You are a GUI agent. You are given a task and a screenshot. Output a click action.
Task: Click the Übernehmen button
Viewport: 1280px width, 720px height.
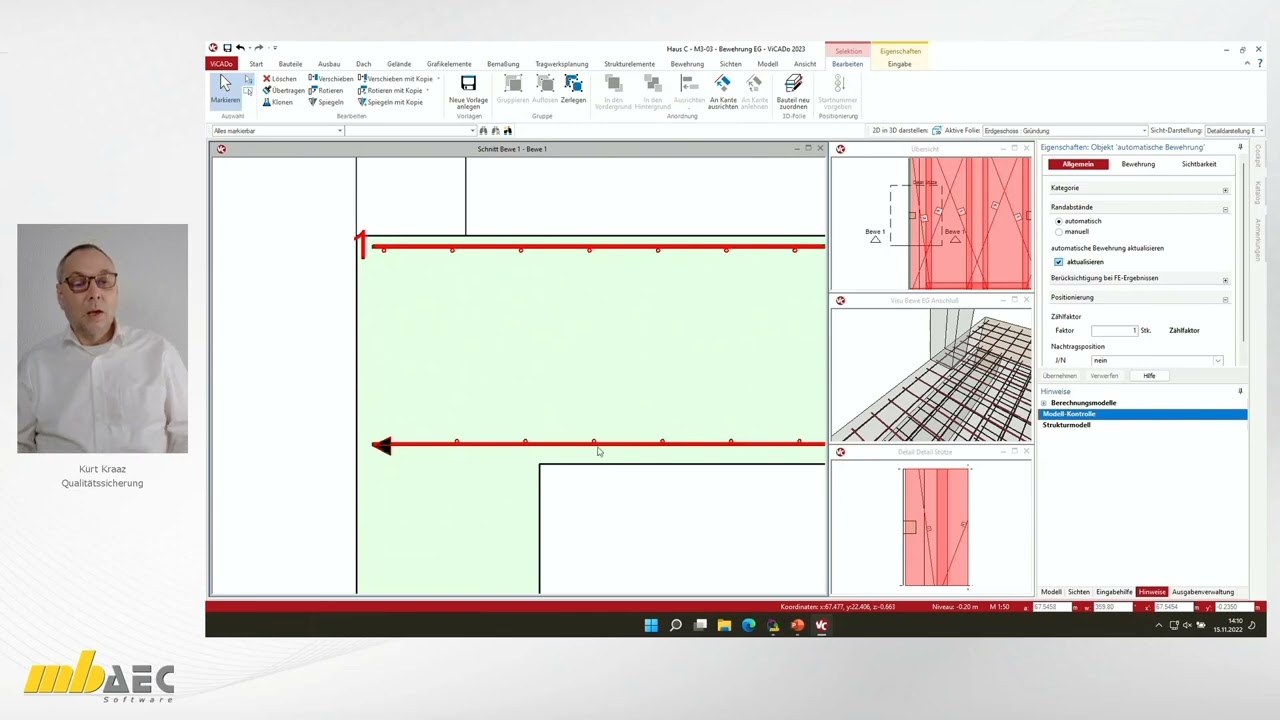pos(1060,376)
